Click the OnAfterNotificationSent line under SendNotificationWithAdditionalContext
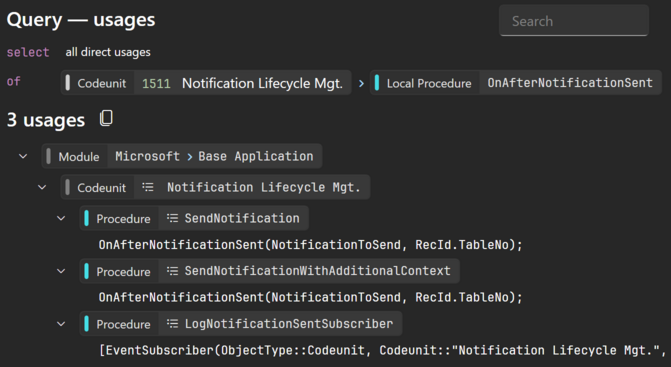Image resolution: width=671 pixels, height=367 pixels. (311, 297)
